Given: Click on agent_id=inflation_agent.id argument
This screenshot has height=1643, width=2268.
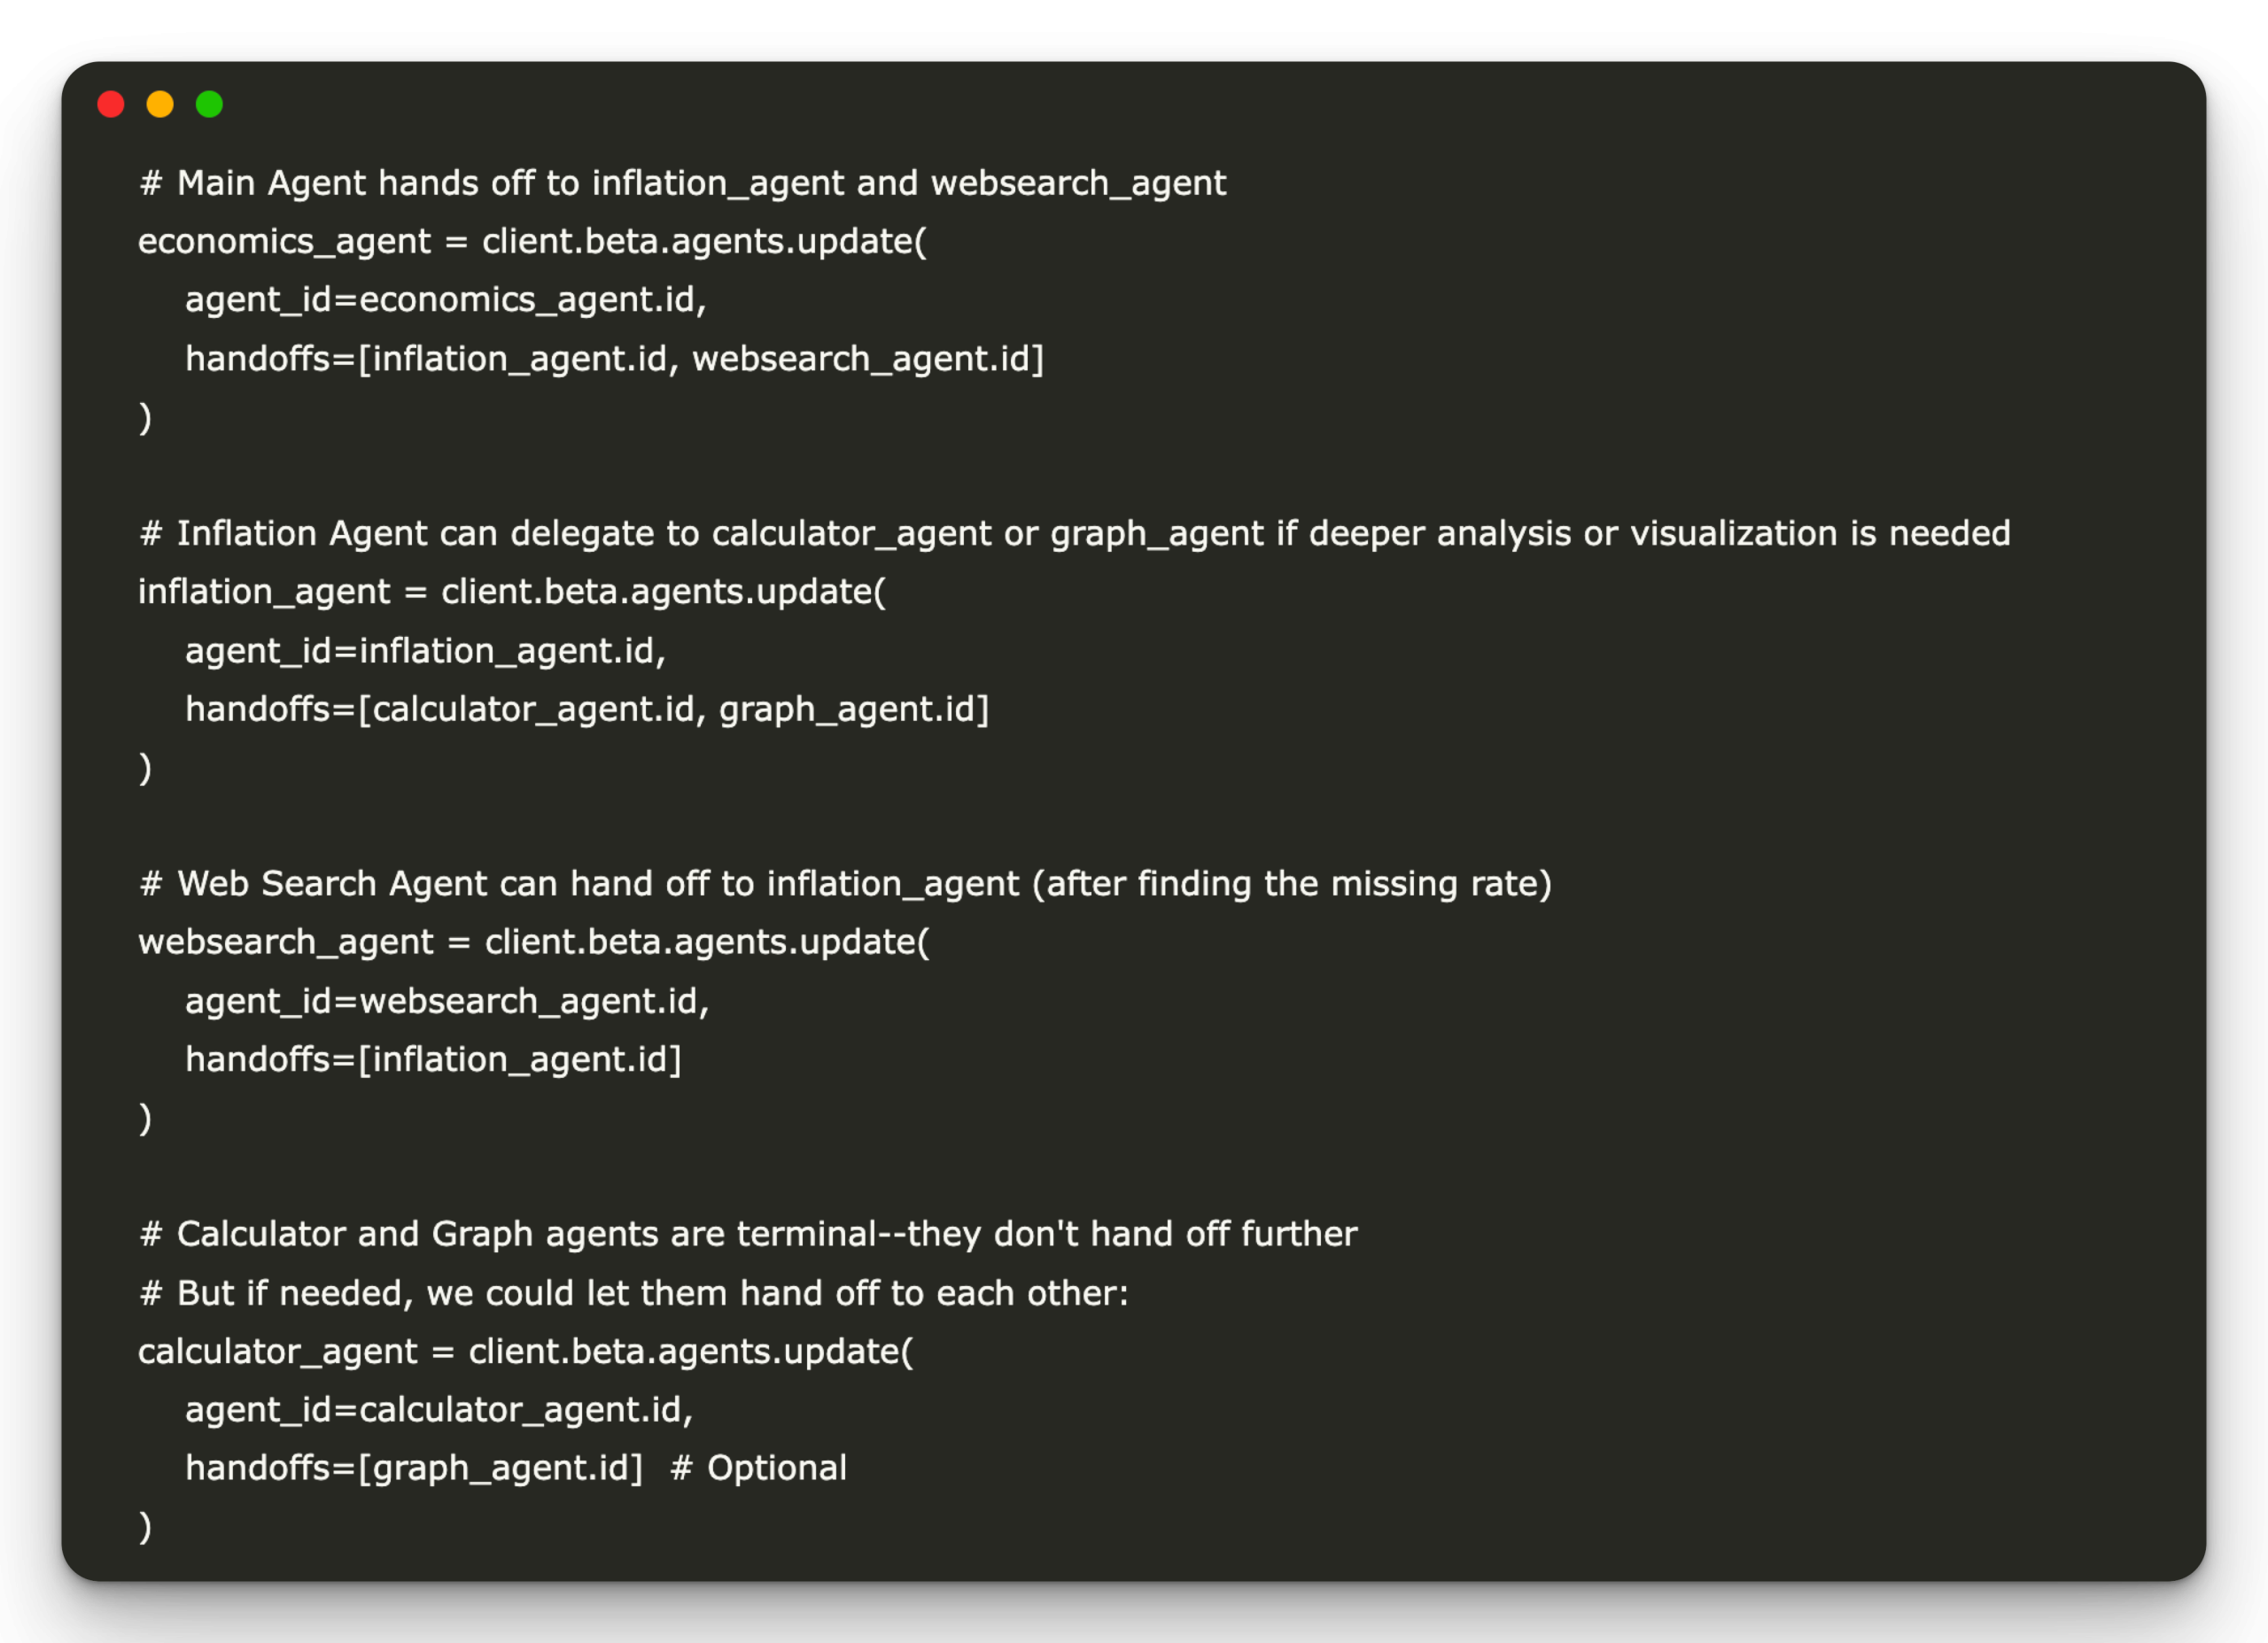Looking at the screenshot, I should click(x=425, y=650).
